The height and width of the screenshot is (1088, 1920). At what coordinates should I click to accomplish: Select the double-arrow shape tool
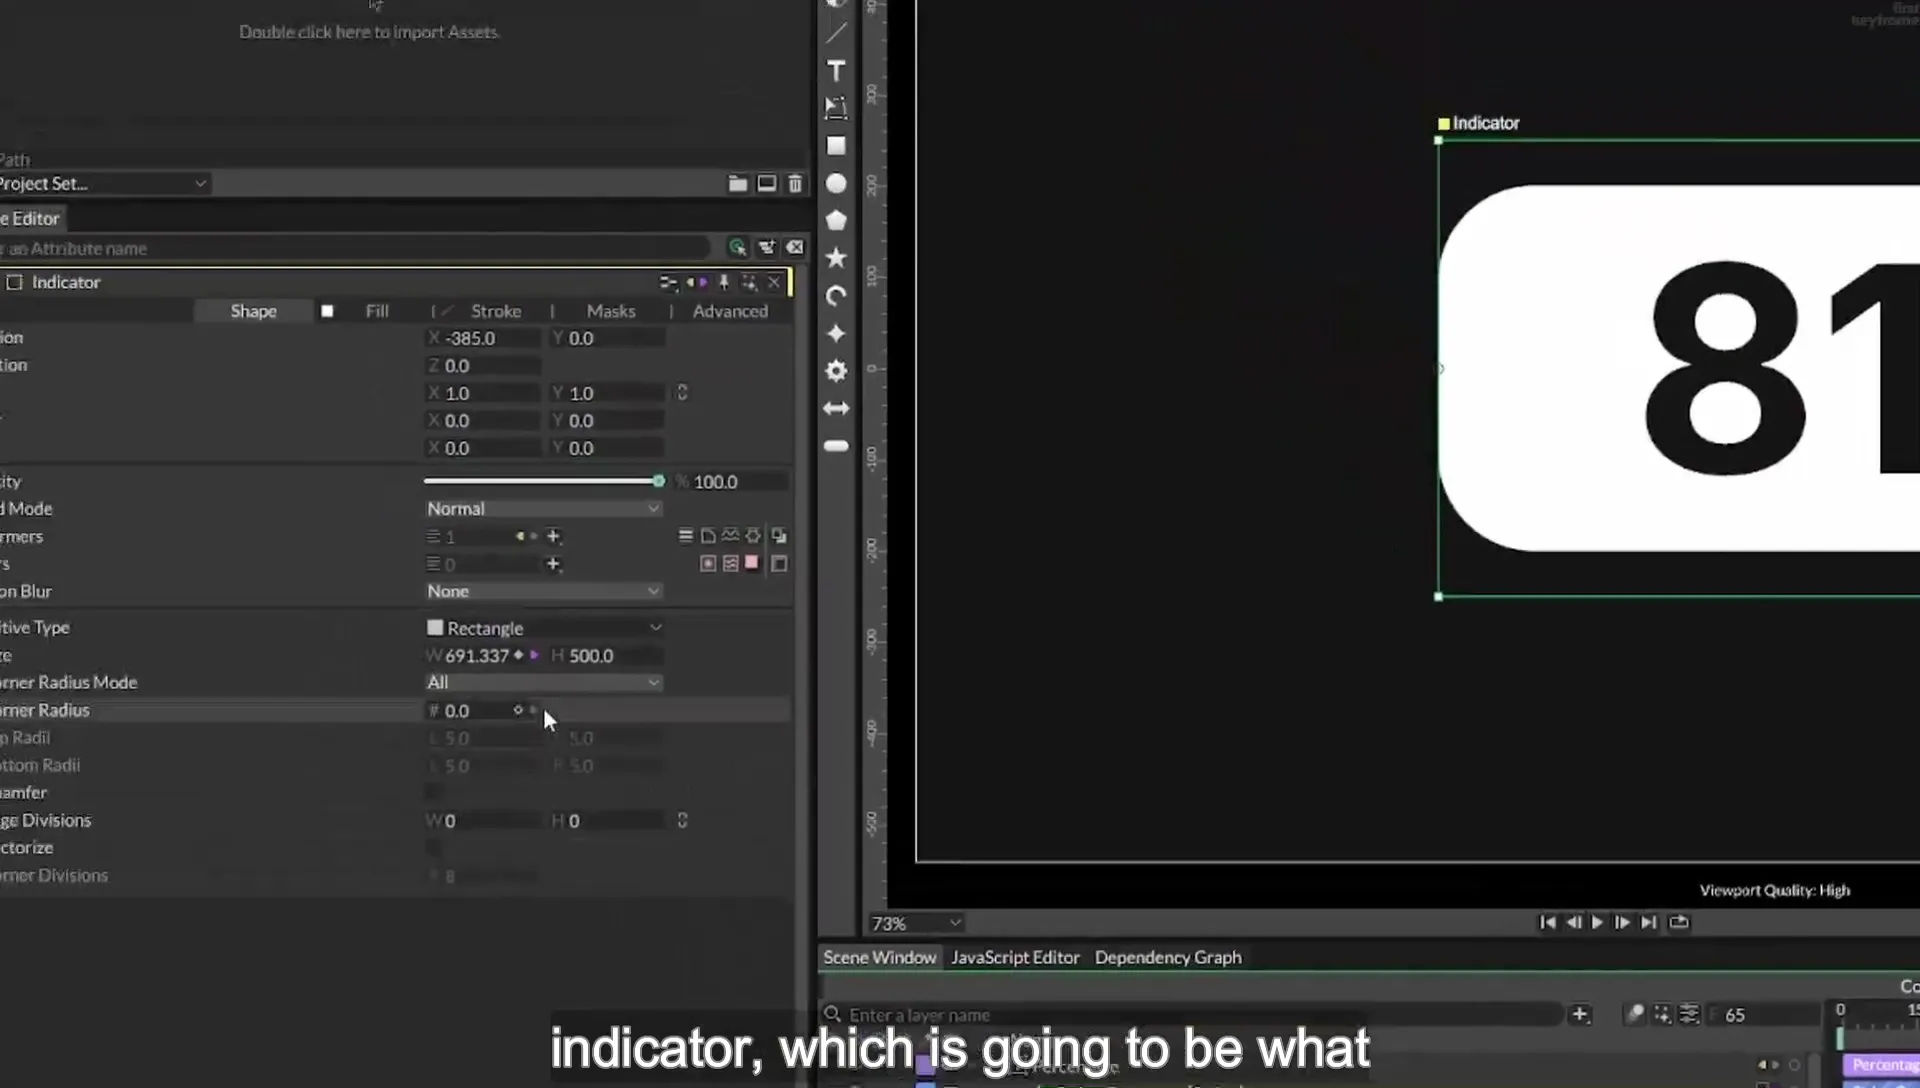click(836, 408)
